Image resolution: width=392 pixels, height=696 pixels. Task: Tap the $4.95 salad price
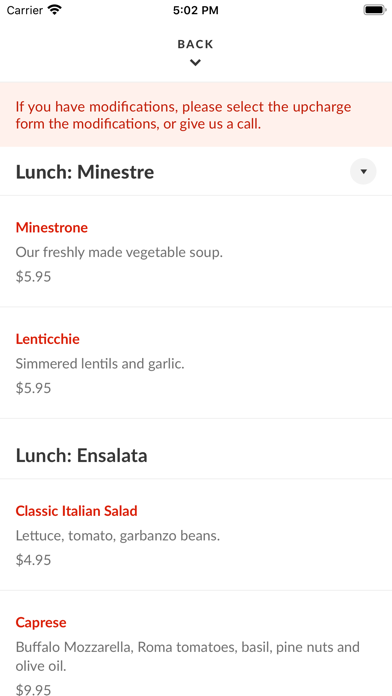coord(33,560)
